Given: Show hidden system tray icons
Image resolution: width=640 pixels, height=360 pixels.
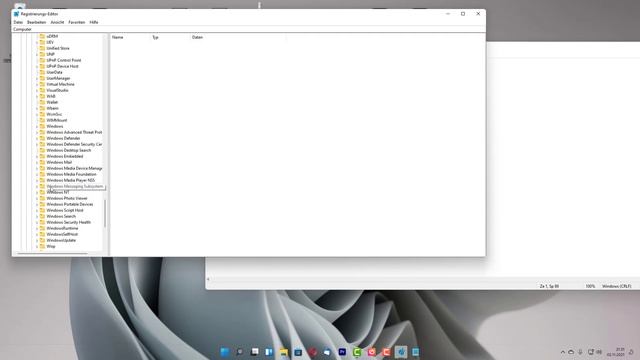Looking at the screenshot, I should tap(563, 352).
